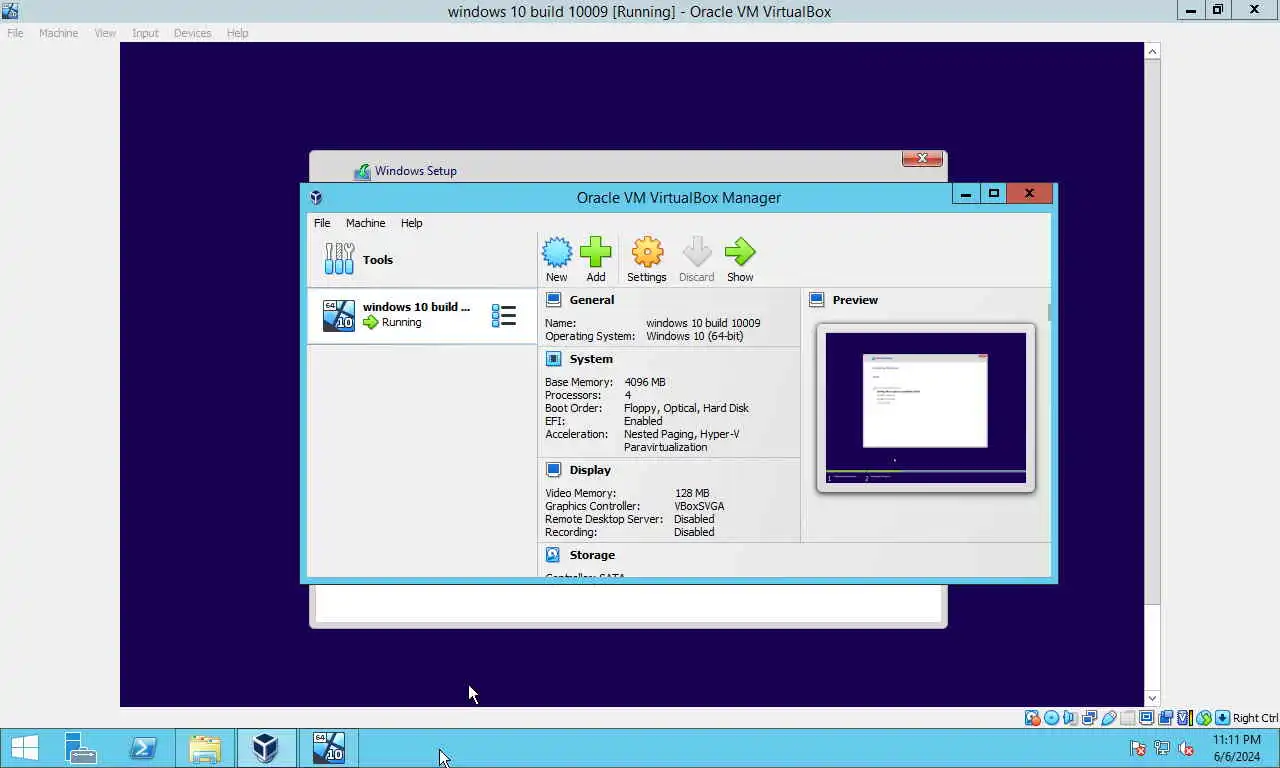
Task: Open Windows Start button on taskbar
Action: 24,748
